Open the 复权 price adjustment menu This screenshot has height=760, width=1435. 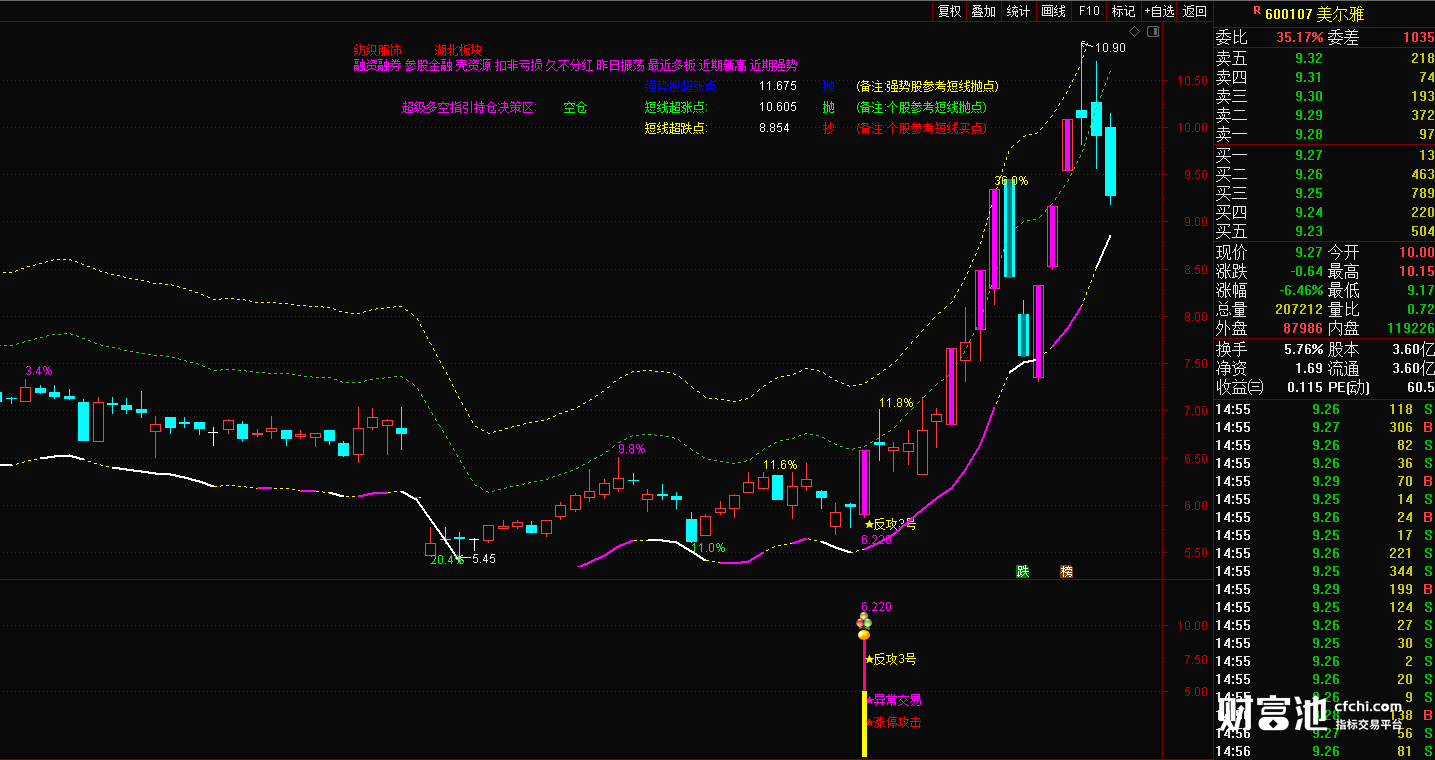[x=949, y=11]
